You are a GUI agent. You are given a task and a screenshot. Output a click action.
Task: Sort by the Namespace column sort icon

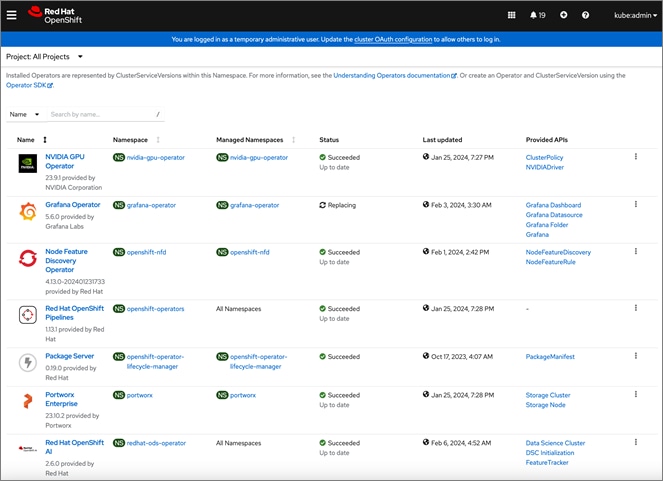pyautogui.click(x=158, y=140)
